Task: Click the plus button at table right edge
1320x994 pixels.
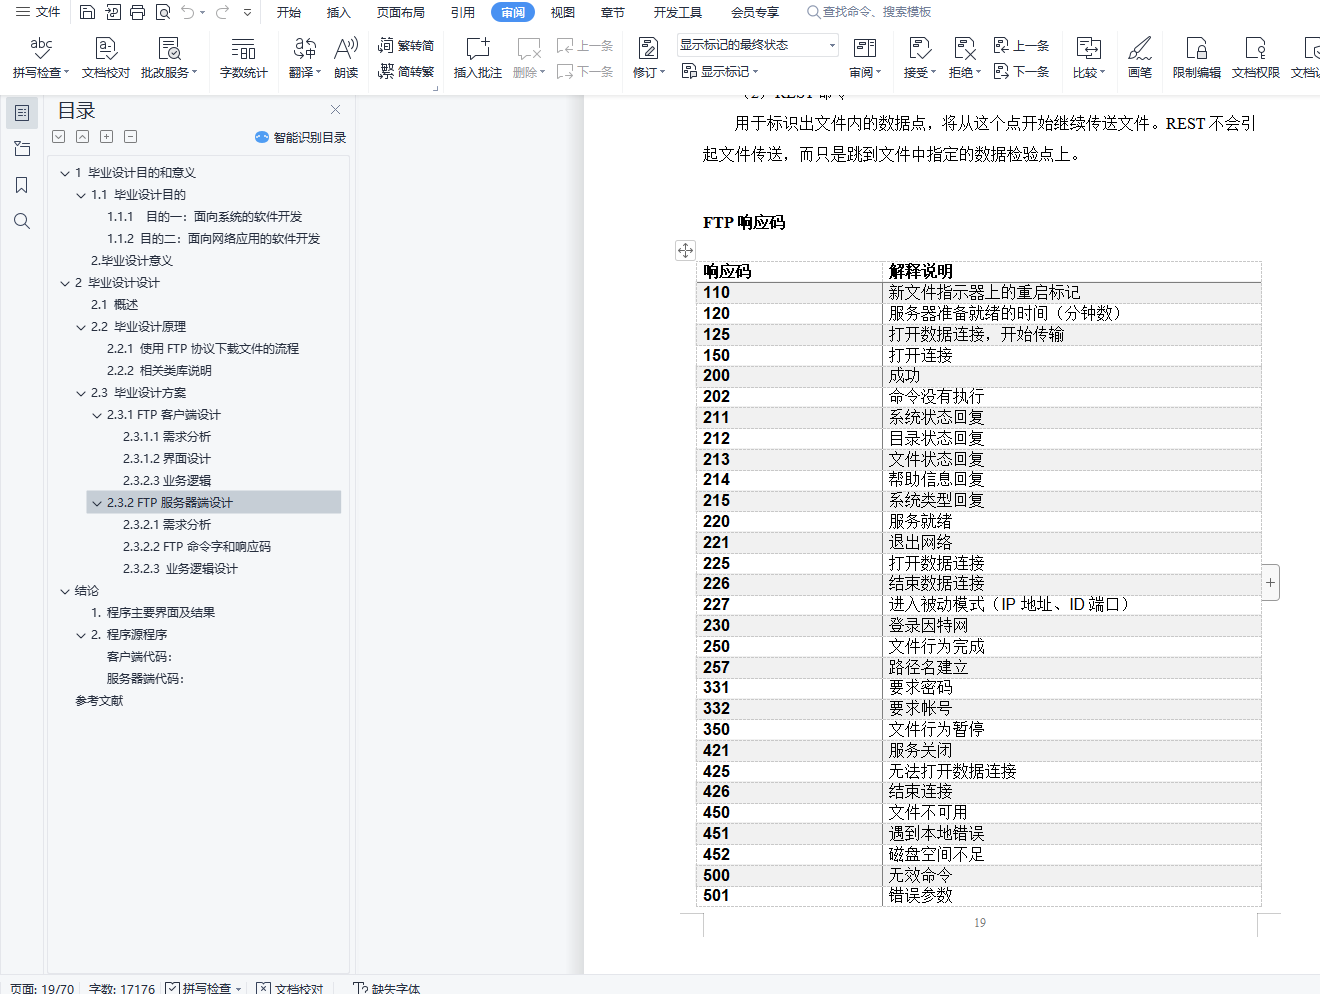Action: point(1270,582)
